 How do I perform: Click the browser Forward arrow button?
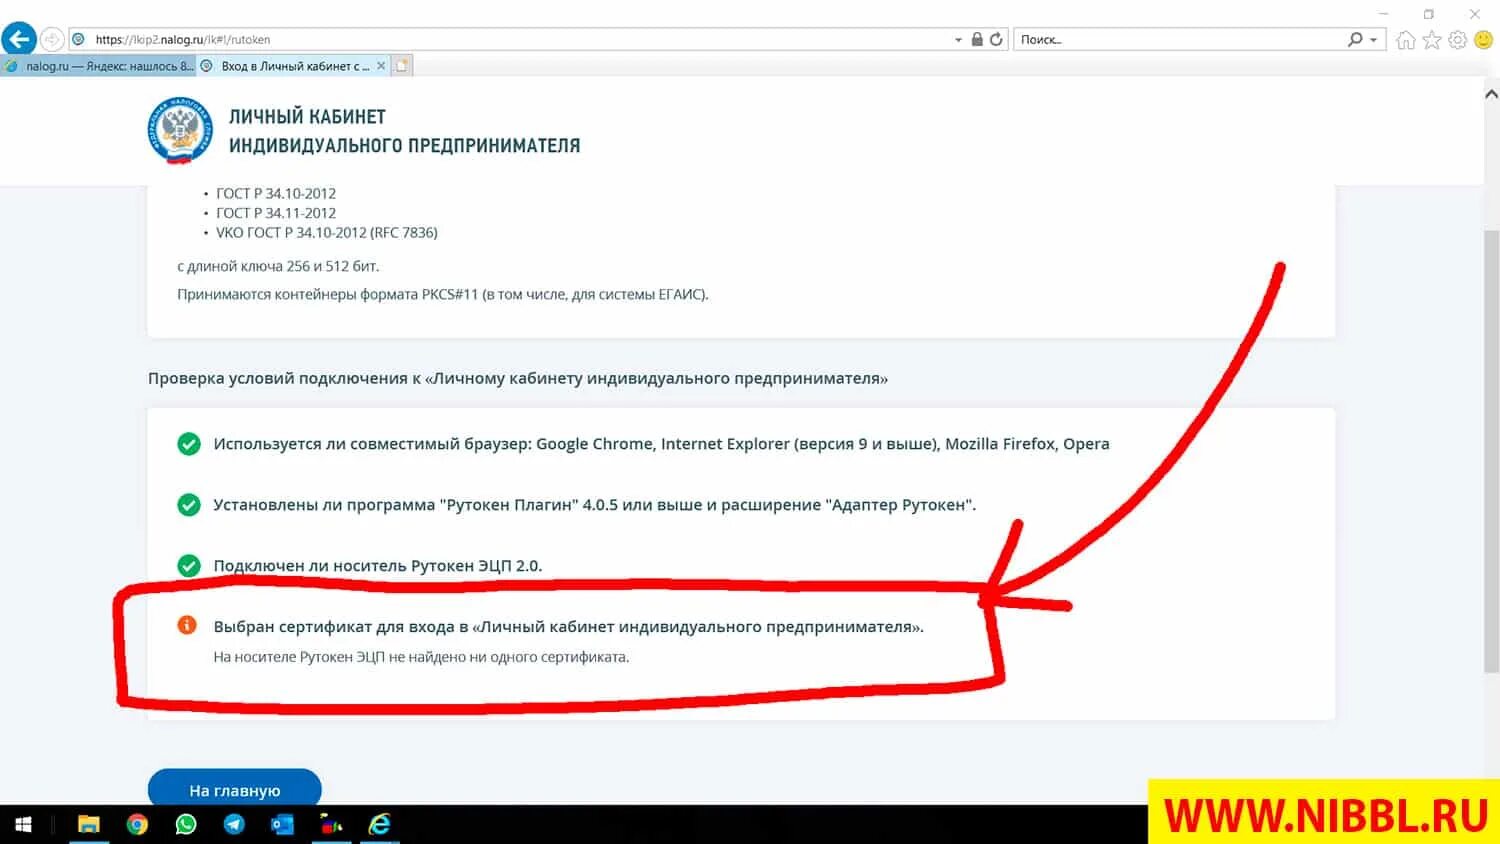pyautogui.click(x=52, y=39)
